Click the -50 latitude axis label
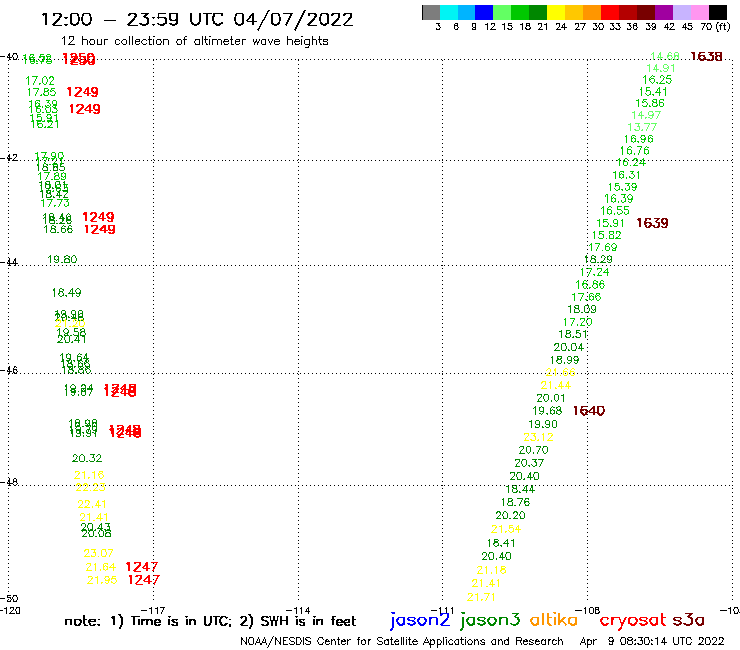 (9, 598)
